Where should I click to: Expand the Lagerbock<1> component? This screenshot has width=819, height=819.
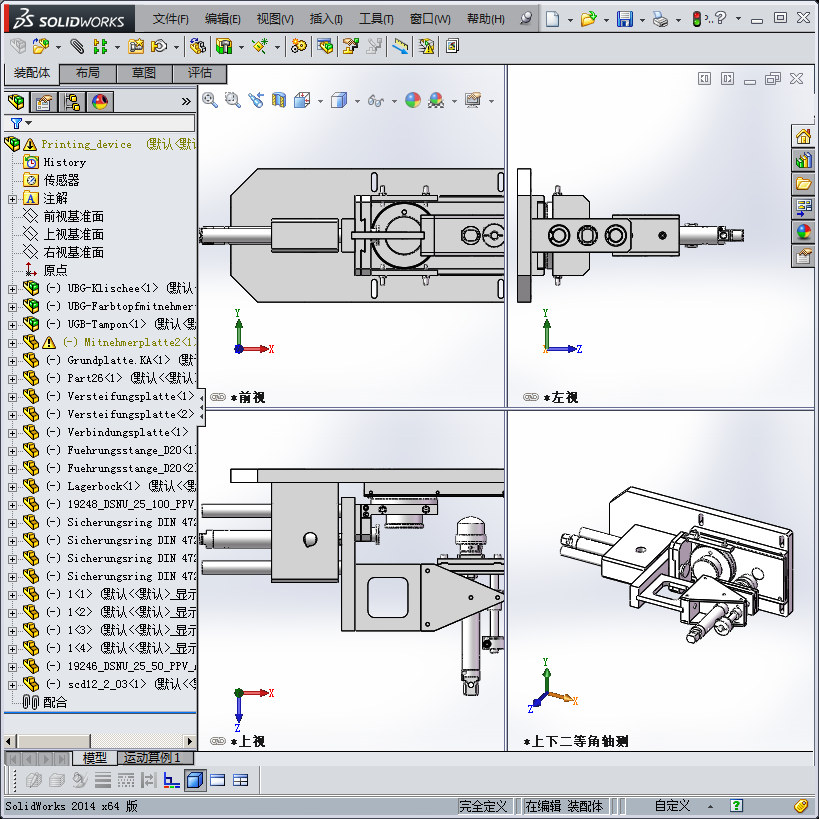(13, 487)
